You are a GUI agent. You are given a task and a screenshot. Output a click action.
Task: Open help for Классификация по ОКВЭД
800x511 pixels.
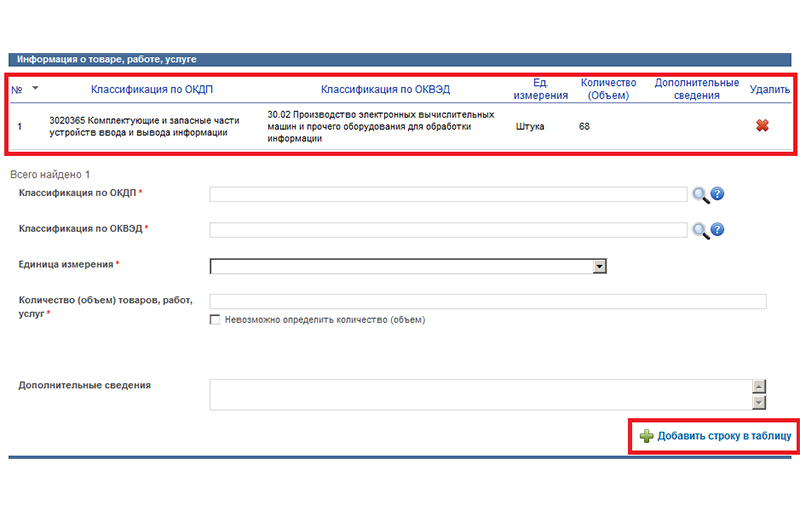point(717,229)
